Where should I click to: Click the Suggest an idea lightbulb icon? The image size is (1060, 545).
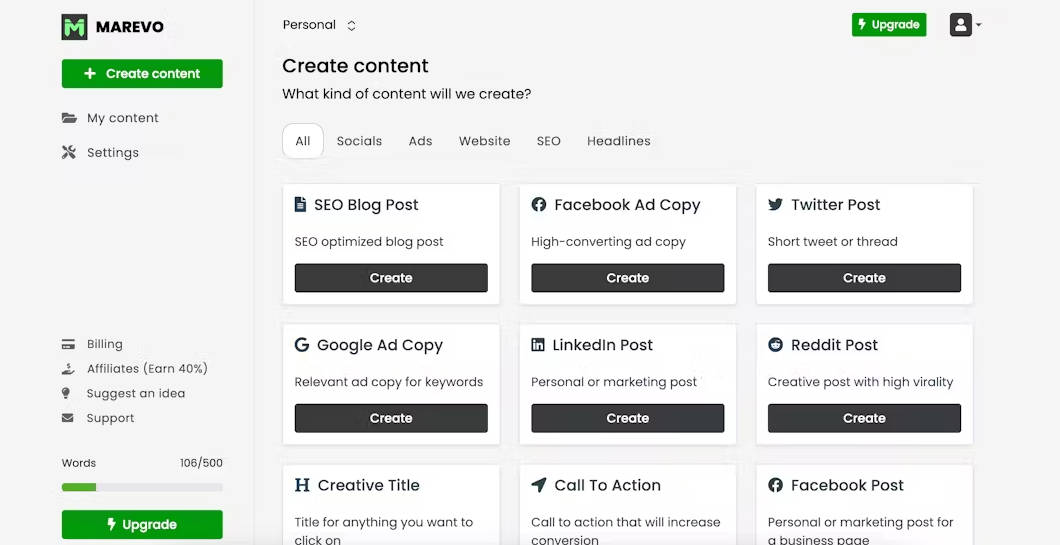[x=68, y=393]
